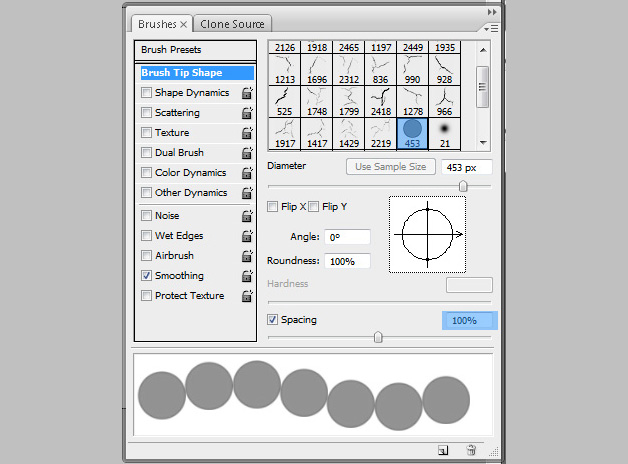Choose the 525 crack brush preset
The width and height of the screenshot is (628, 464).
284,102
